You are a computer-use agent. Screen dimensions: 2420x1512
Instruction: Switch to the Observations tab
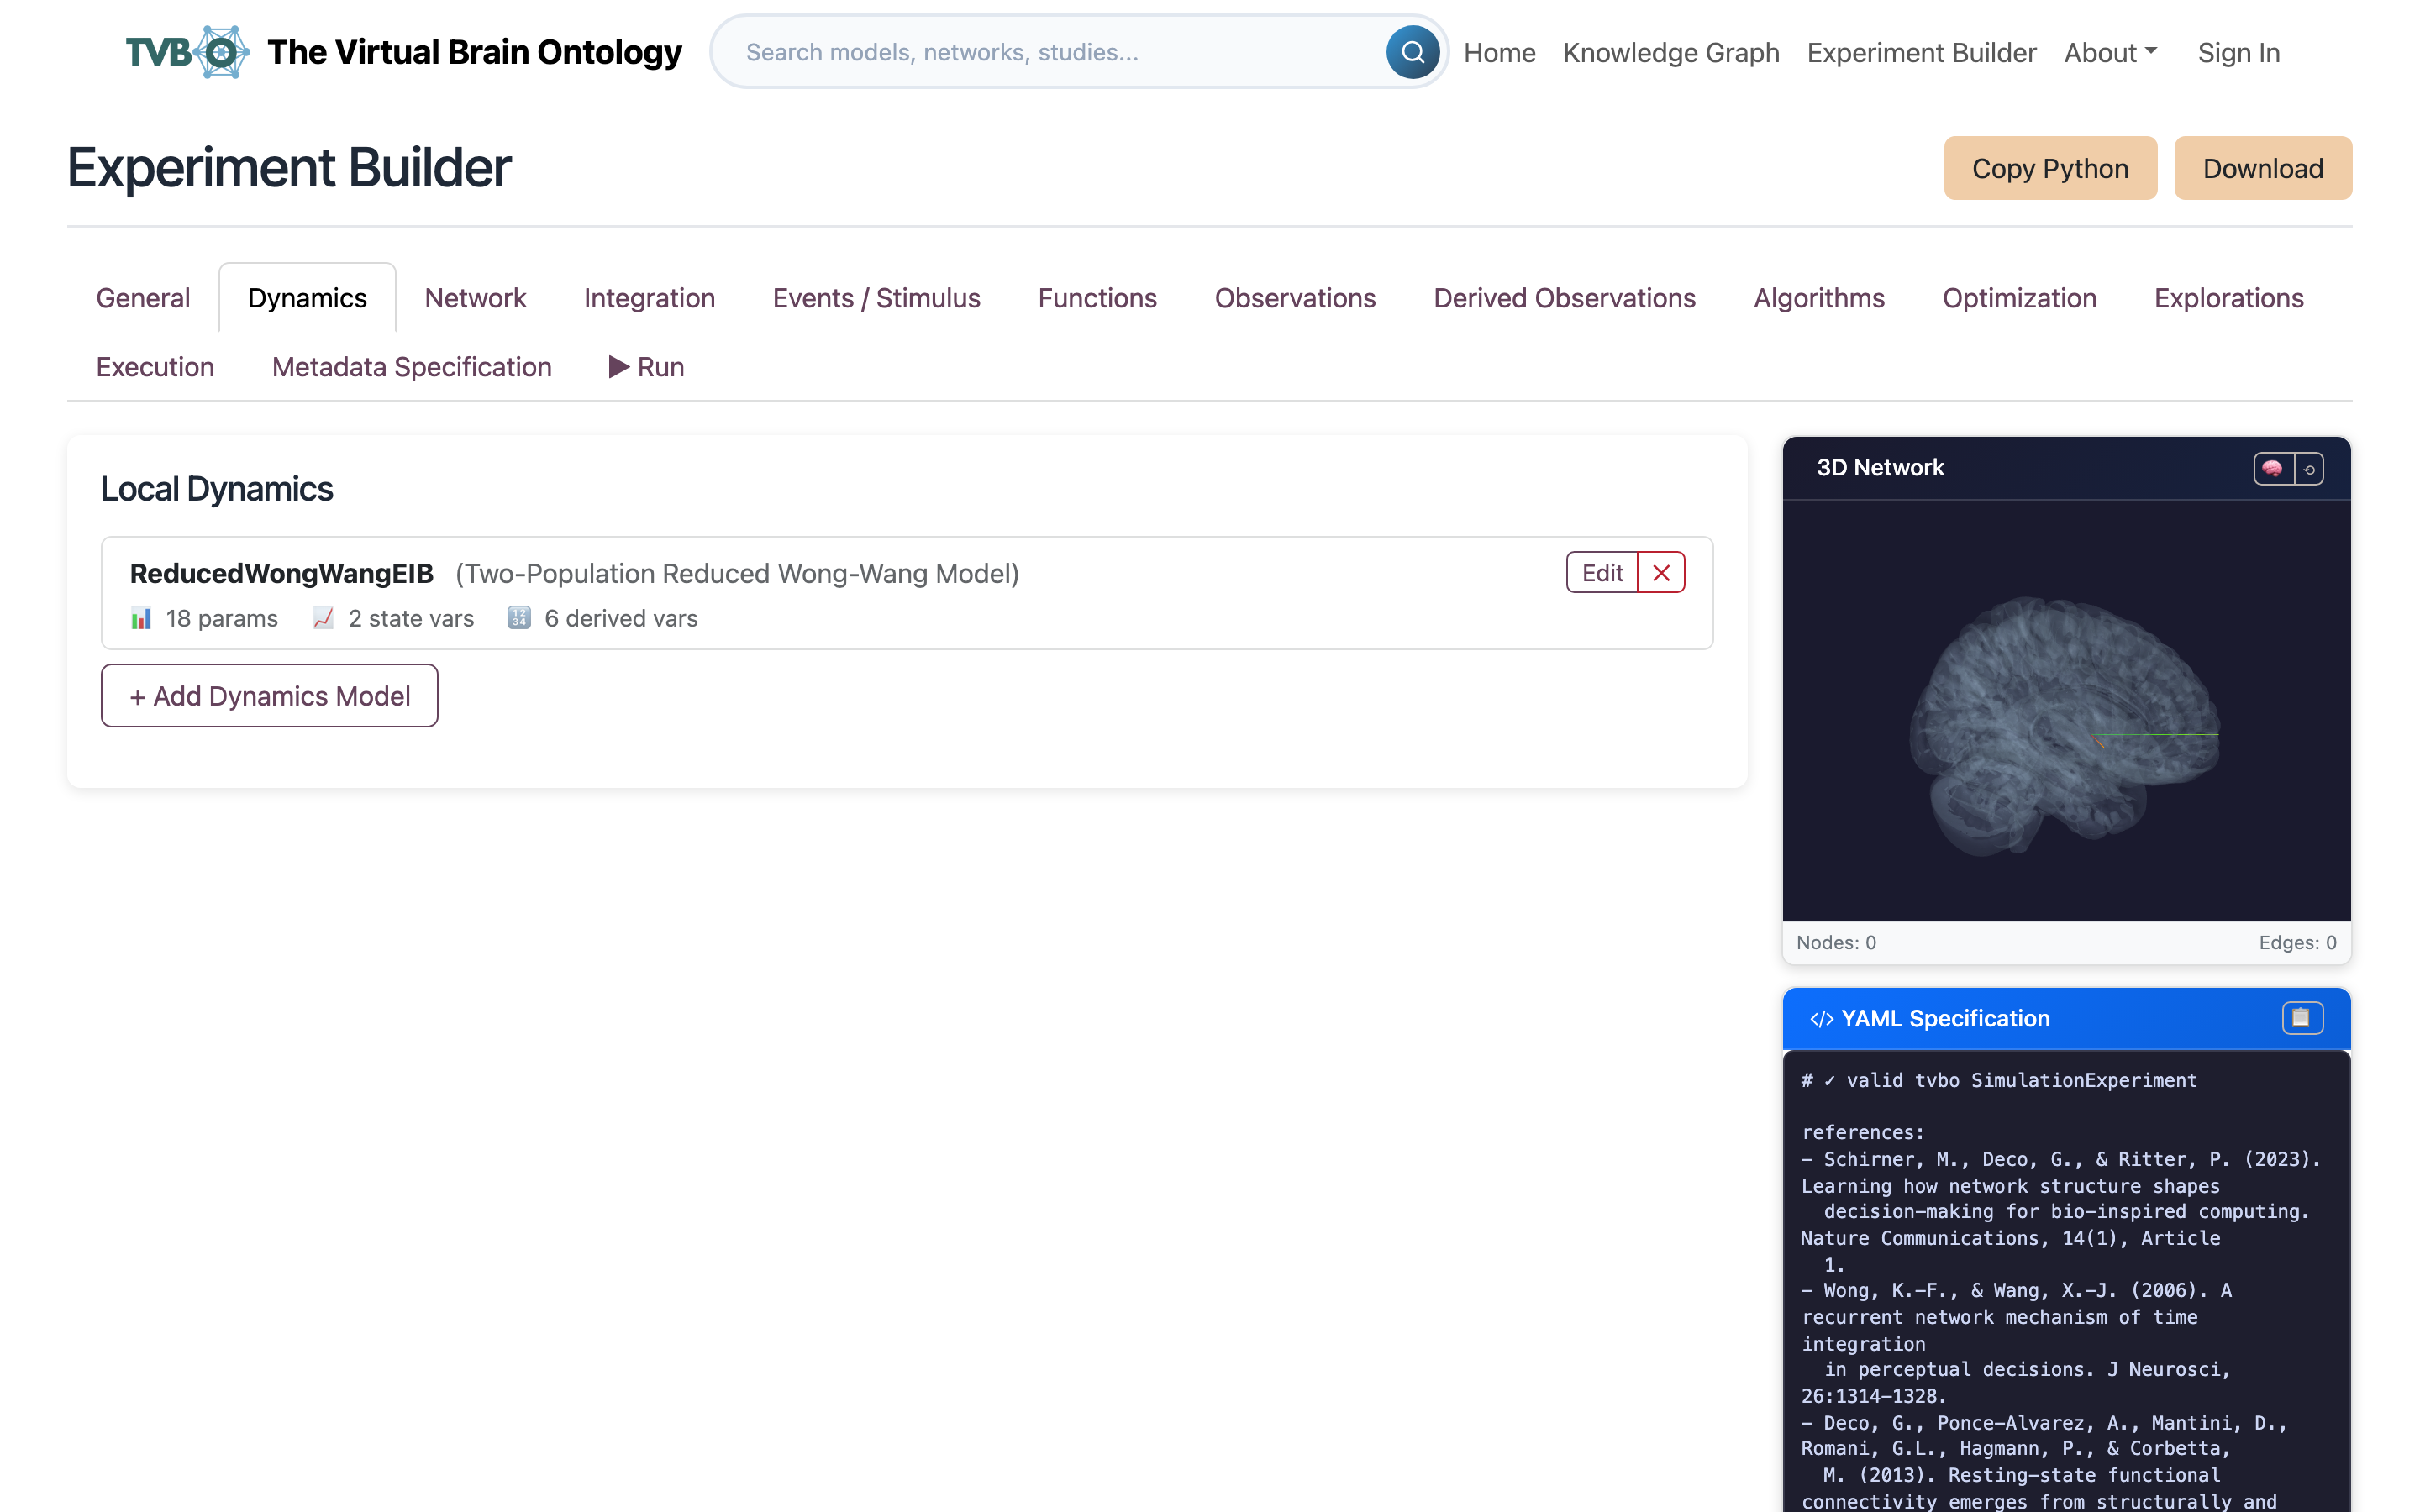tap(1295, 298)
